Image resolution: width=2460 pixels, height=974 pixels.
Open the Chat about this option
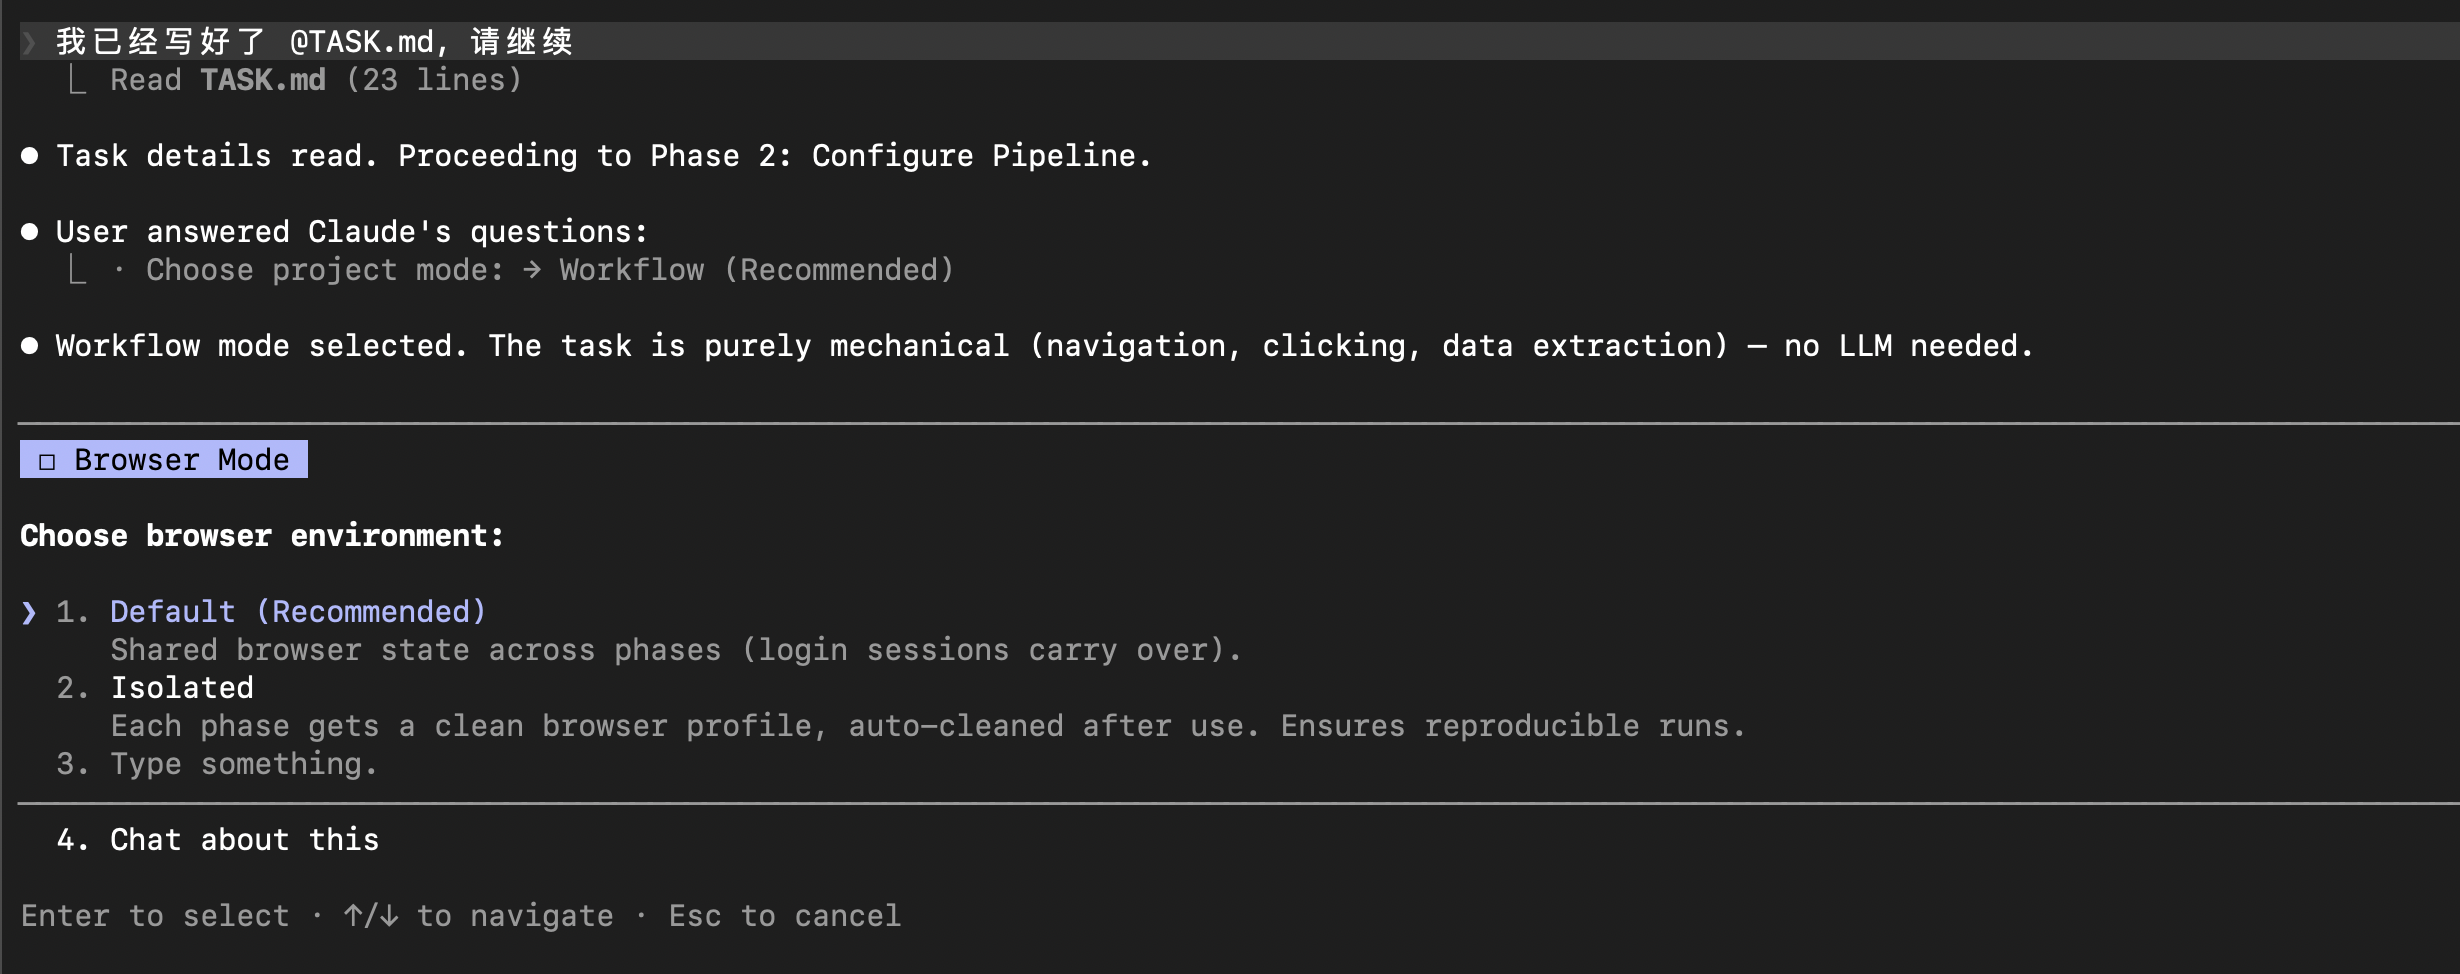244,840
